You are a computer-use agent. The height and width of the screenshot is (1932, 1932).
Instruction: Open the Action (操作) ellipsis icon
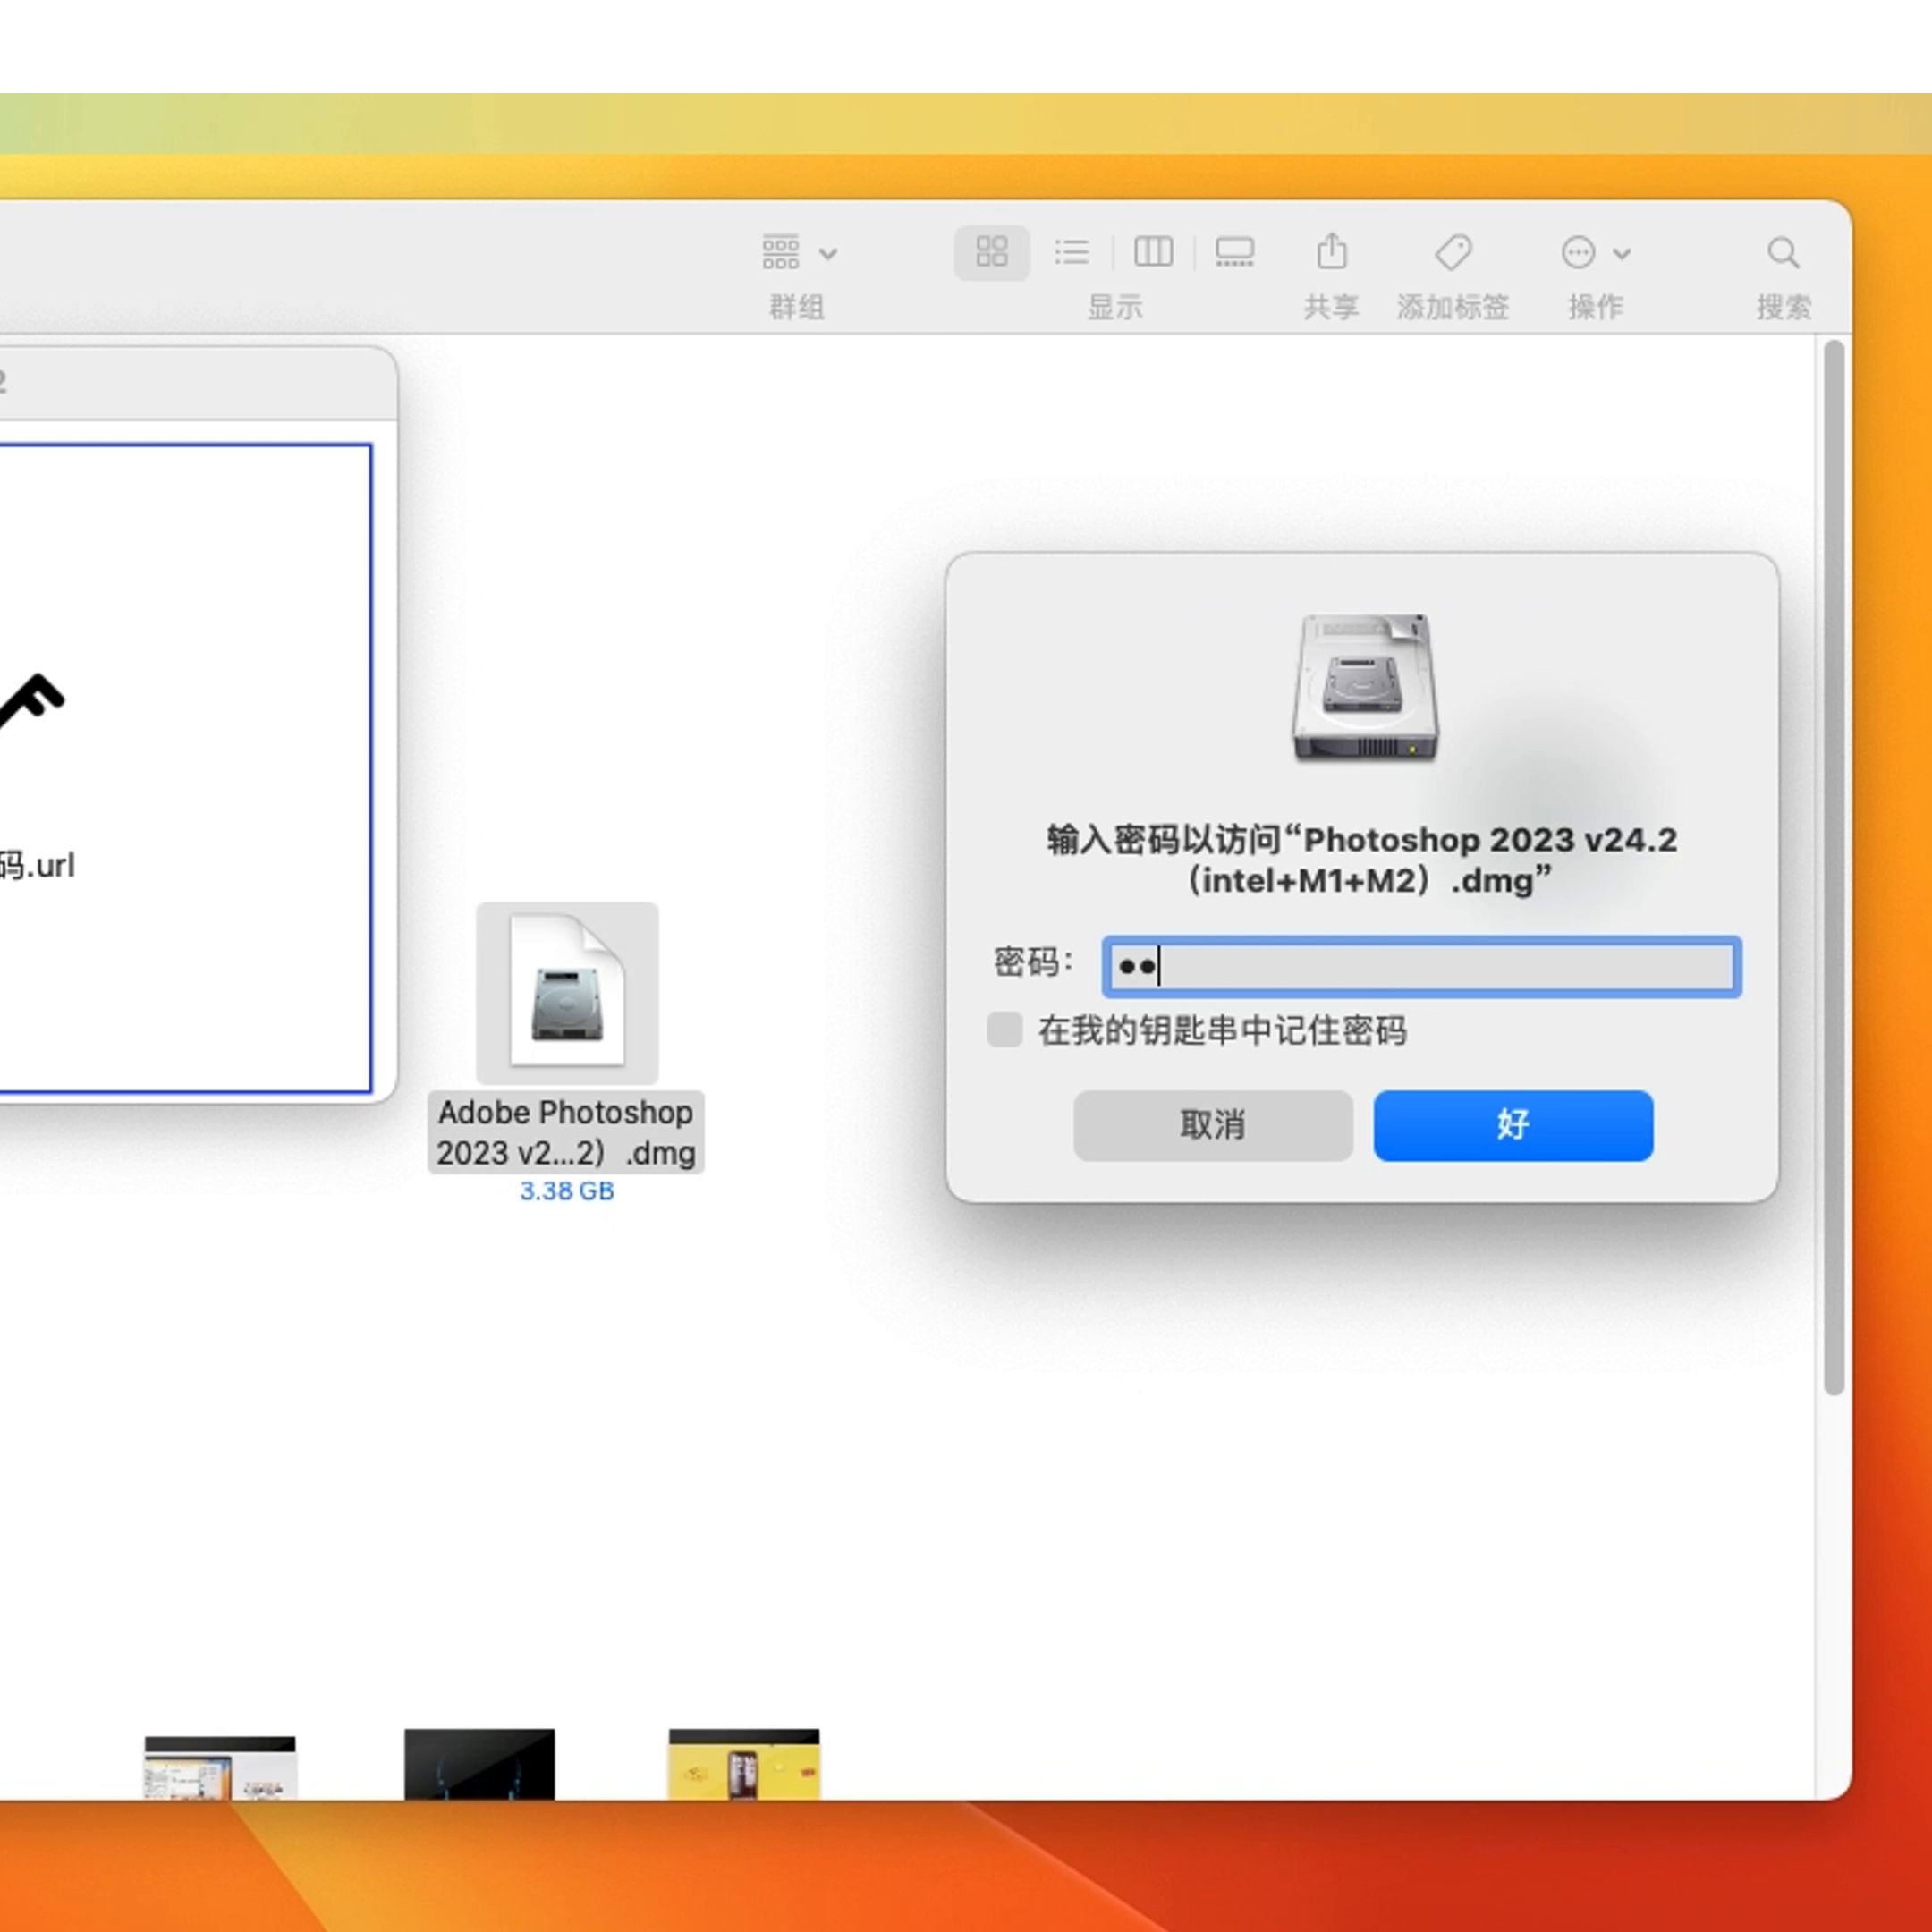(1578, 252)
